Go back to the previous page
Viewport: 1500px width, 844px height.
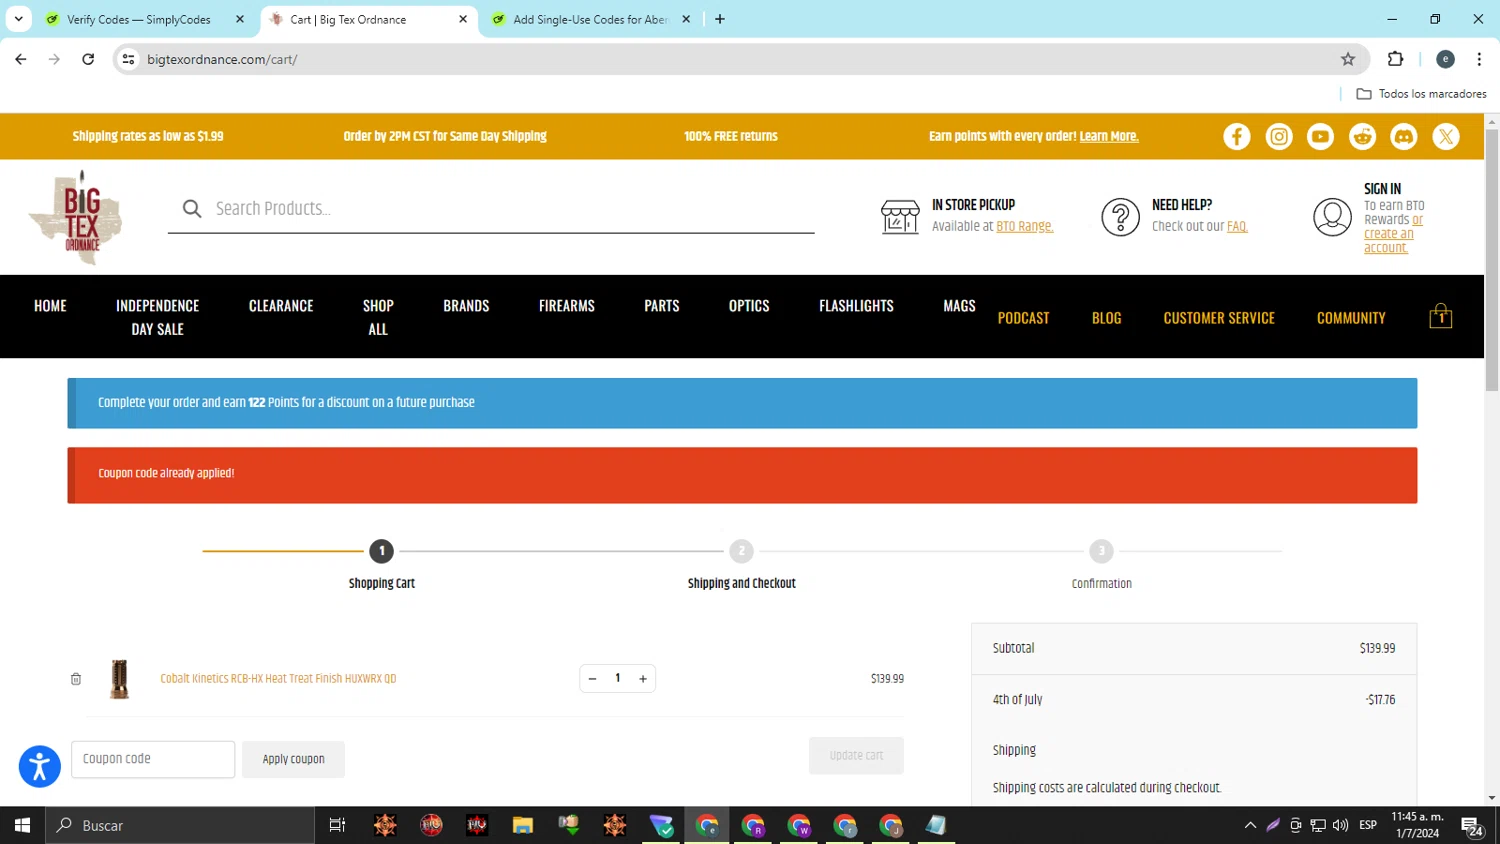(x=21, y=59)
